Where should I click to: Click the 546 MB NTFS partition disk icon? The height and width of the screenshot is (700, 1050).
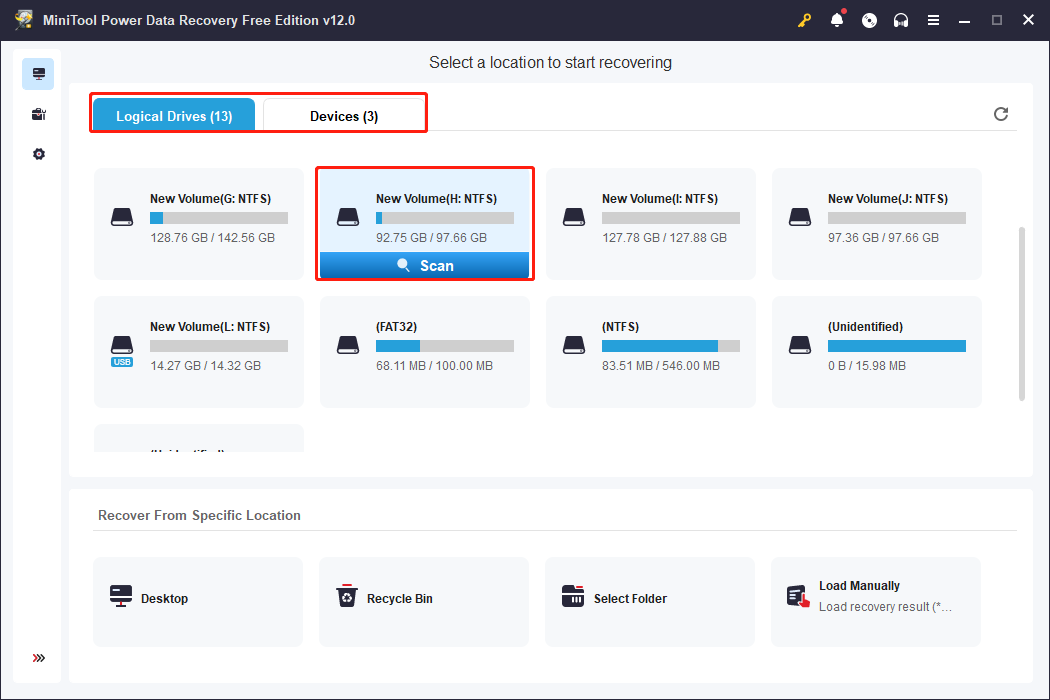pyautogui.click(x=574, y=345)
